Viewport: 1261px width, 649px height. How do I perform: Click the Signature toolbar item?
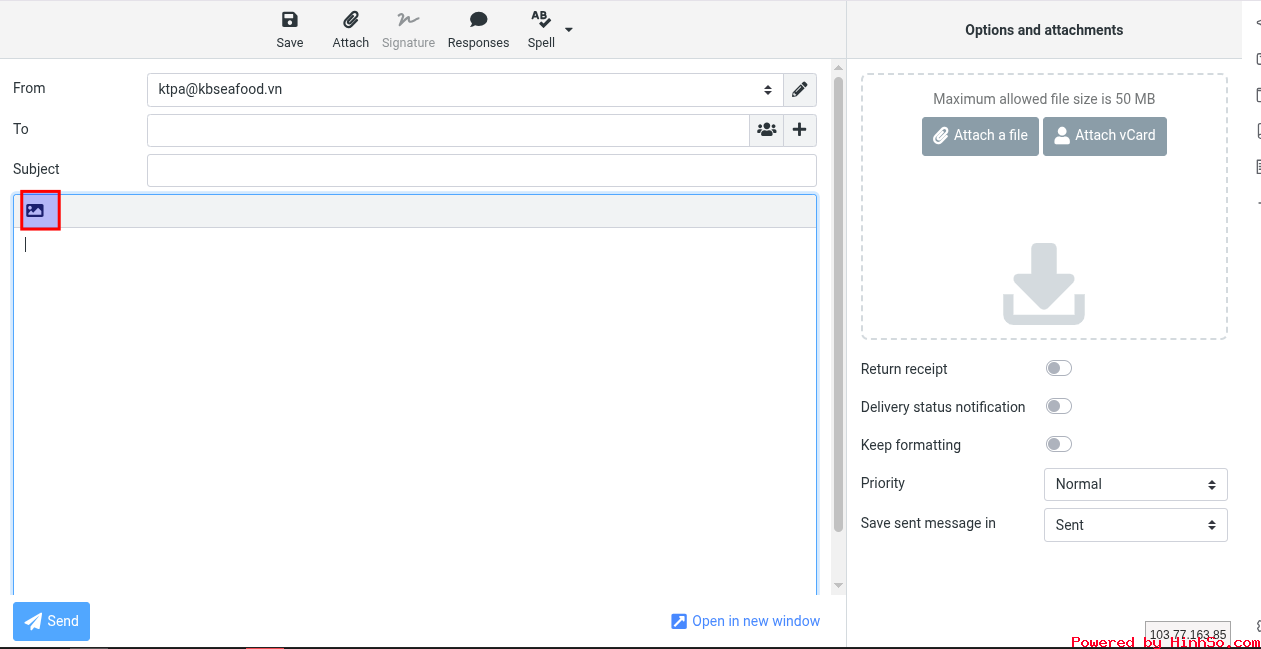tap(408, 29)
